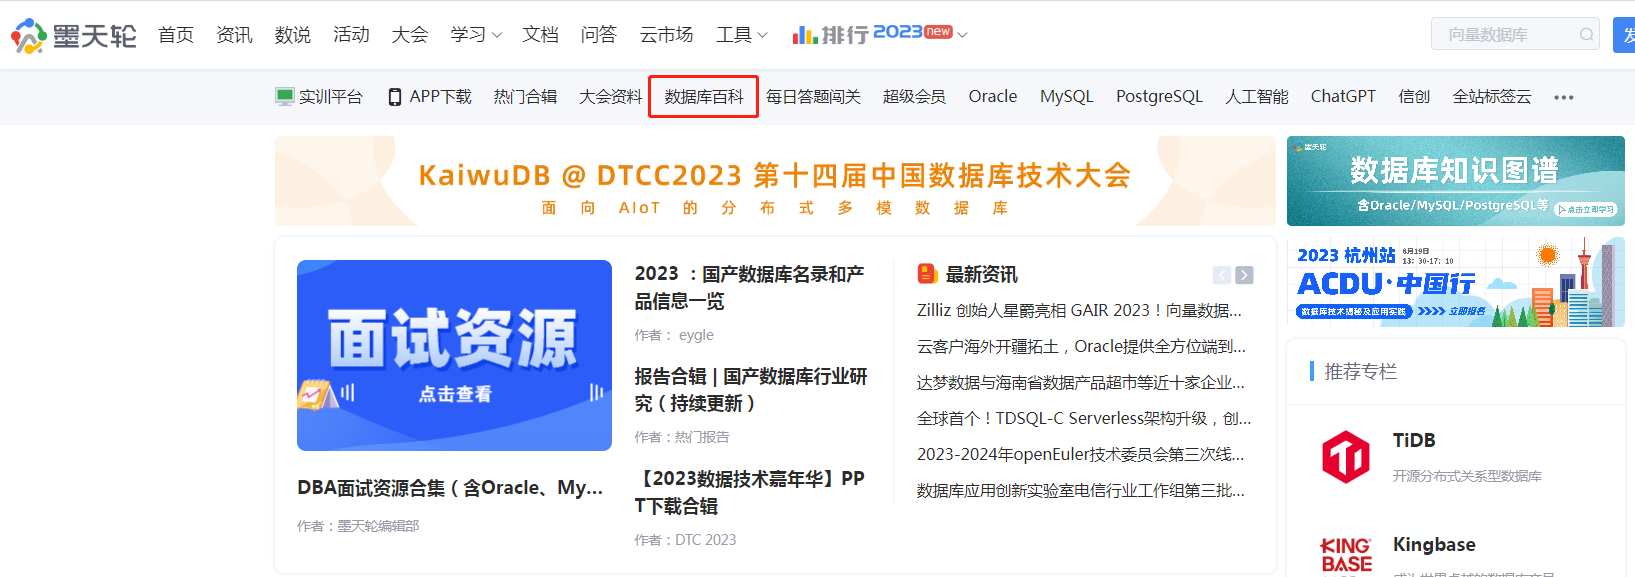Click the 墨天轮 logo
Screen dimensions: 1635x577
click(x=74, y=35)
